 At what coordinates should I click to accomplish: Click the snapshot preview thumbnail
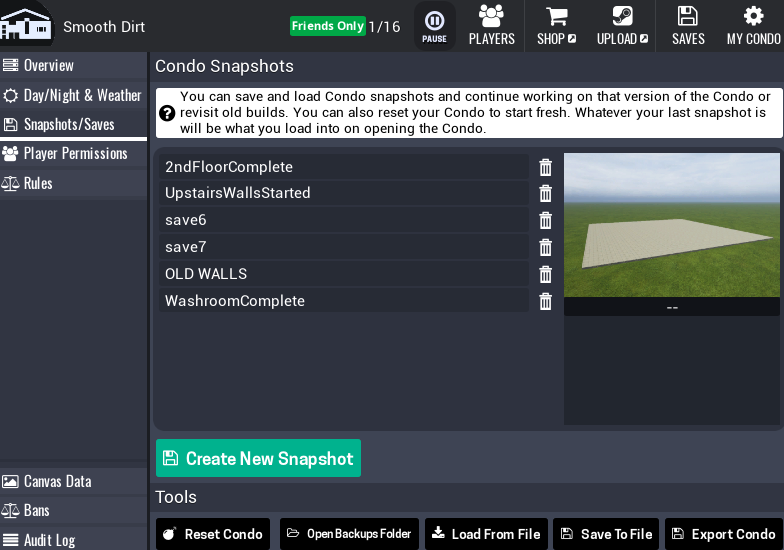tap(671, 225)
